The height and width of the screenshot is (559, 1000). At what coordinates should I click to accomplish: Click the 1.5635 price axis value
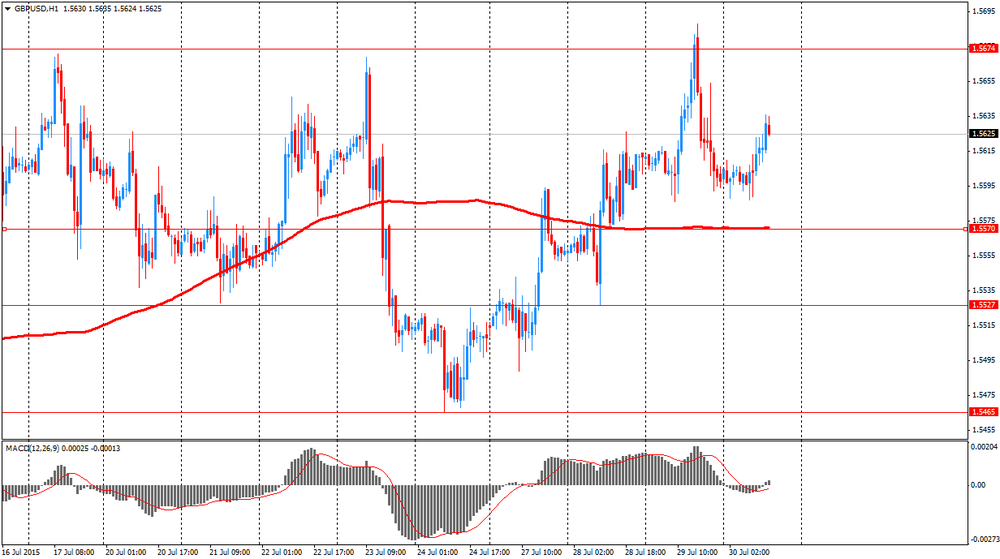tap(983, 116)
